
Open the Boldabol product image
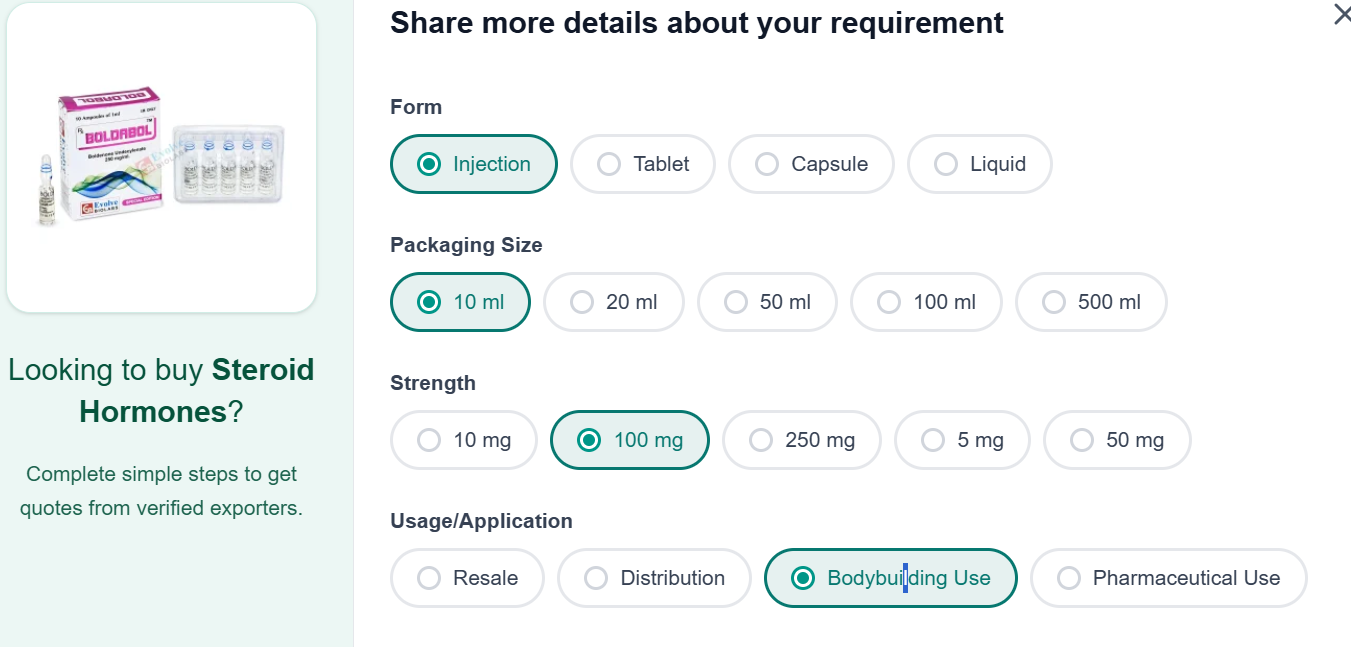(x=161, y=157)
